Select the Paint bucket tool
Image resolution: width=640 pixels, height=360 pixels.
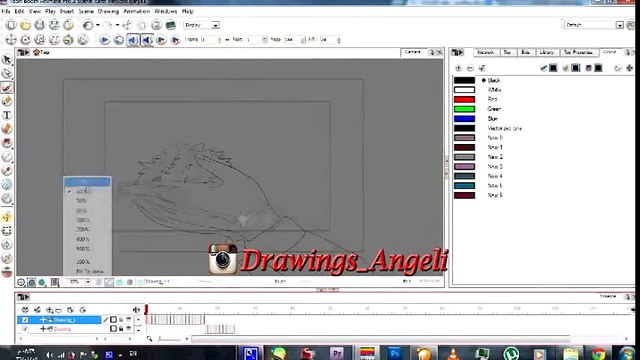pos(7,129)
